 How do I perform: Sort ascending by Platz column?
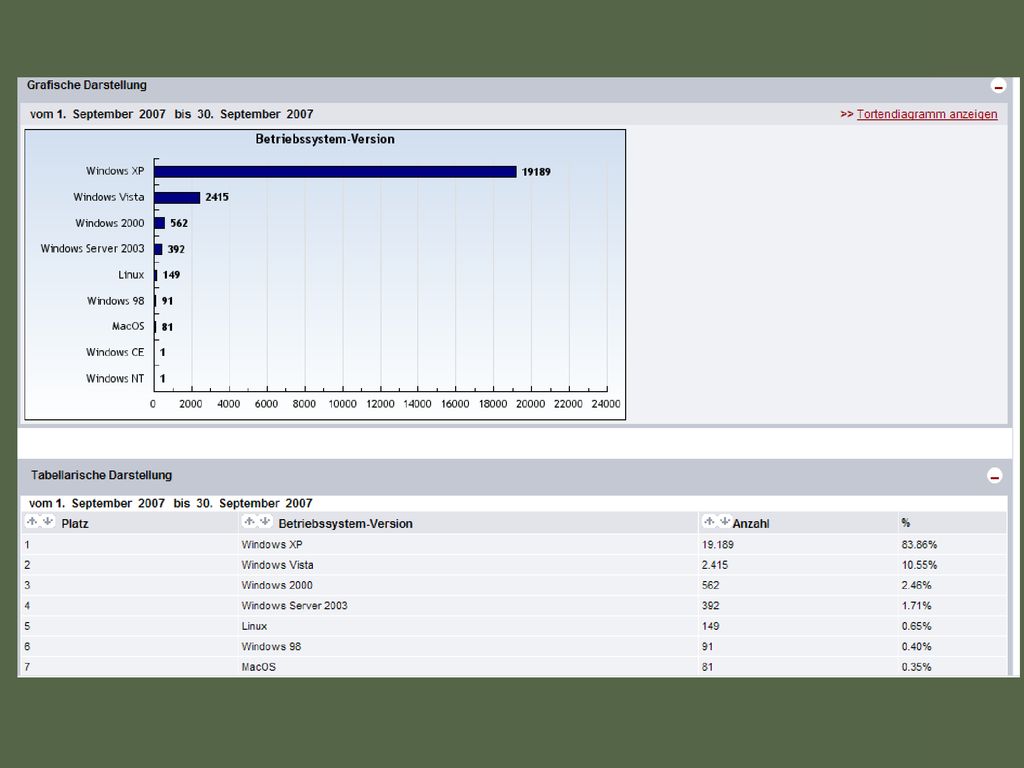tap(32, 521)
